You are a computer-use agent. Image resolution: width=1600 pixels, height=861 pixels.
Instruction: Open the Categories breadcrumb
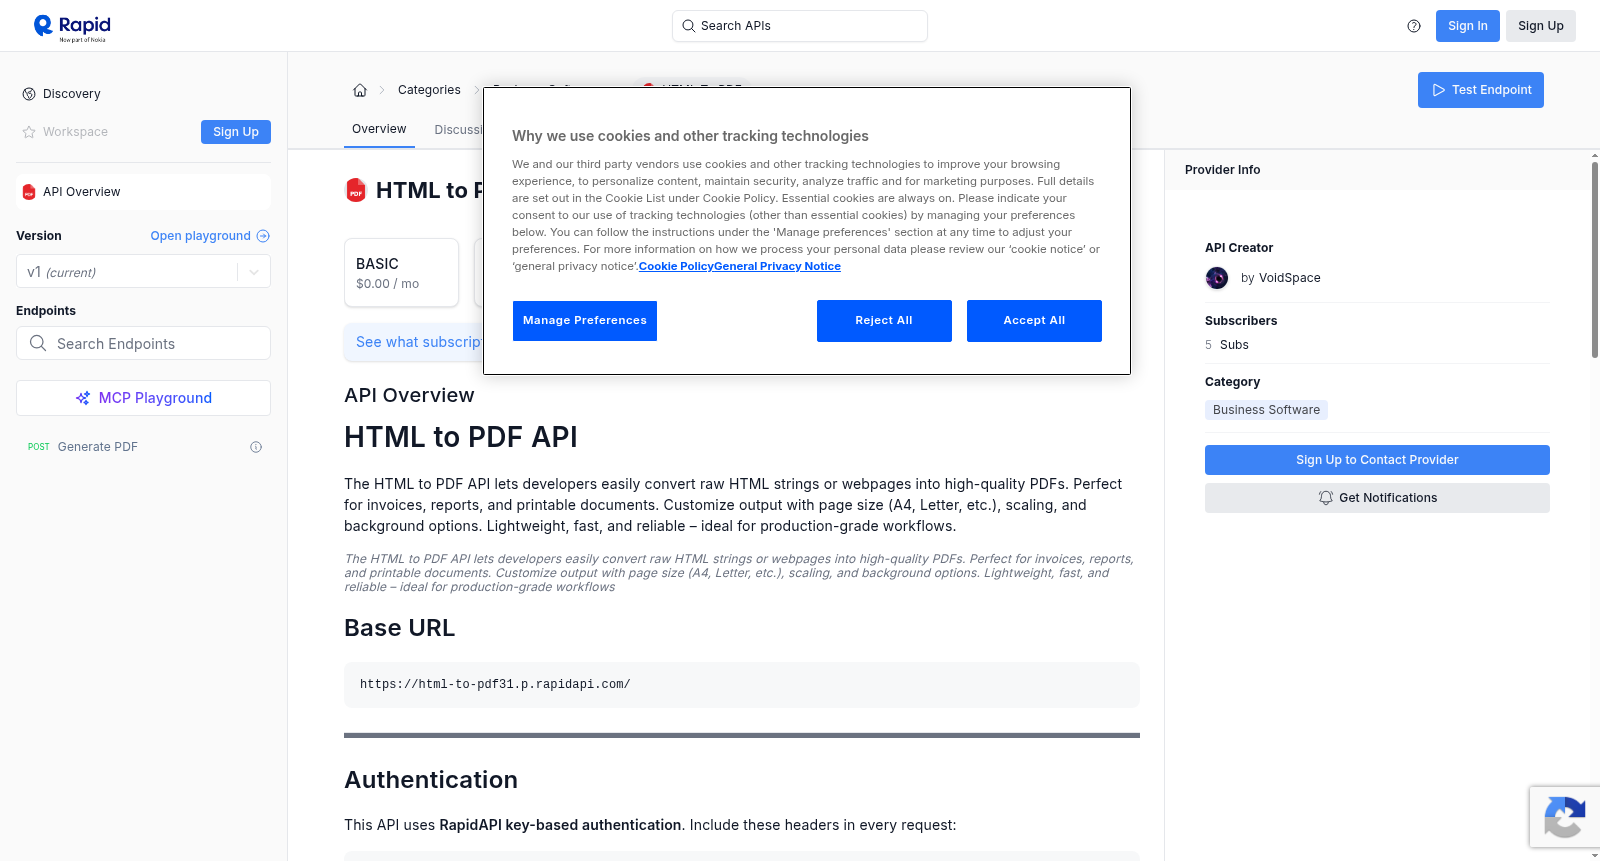pyautogui.click(x=429, y=90)
